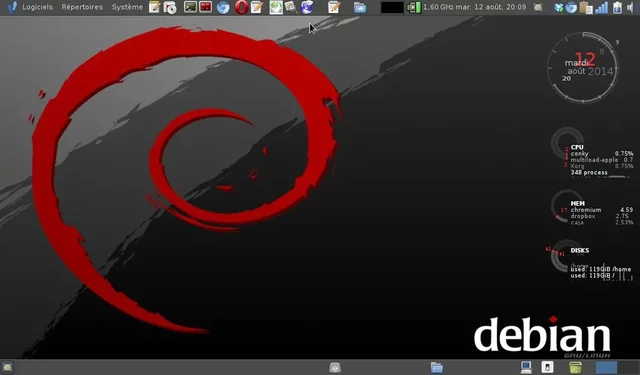Open the file manager folder in top panel
Image resolution: width=640 pixels, height=375 pixels.
tap(360, 7)
